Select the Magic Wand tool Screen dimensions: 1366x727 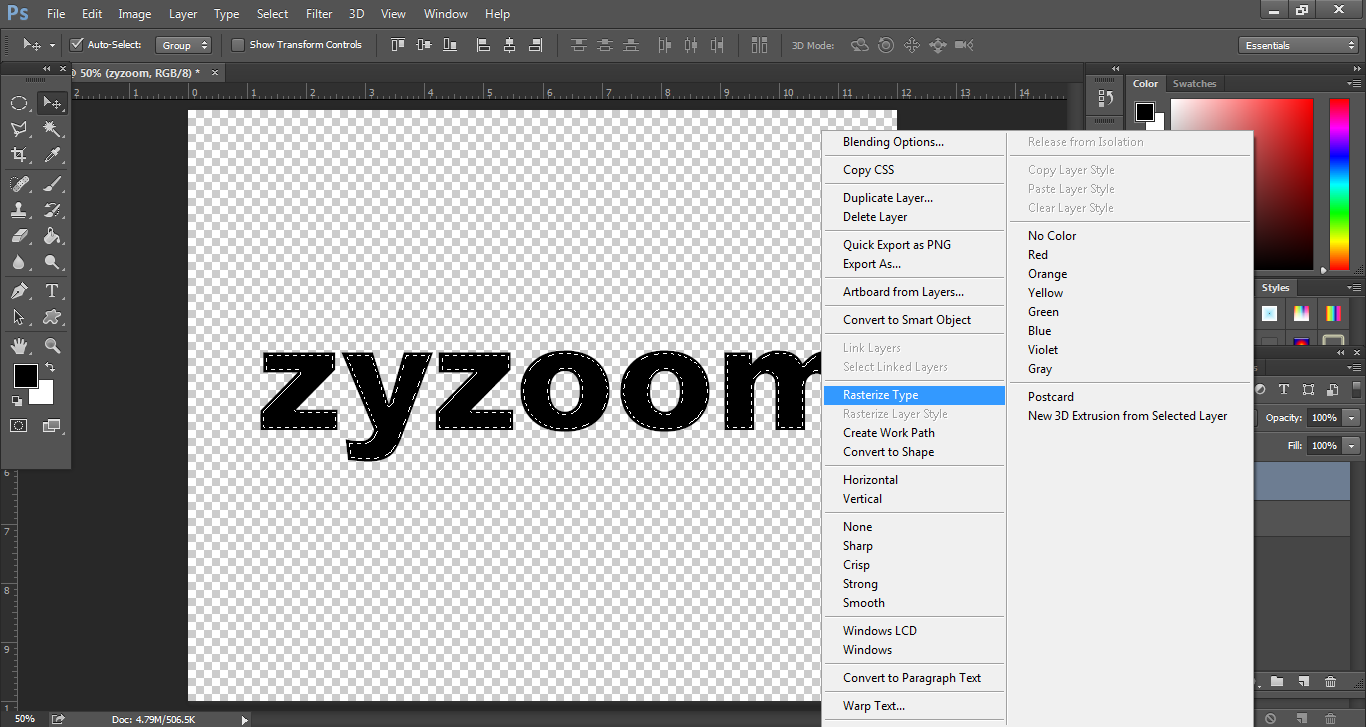52,129
